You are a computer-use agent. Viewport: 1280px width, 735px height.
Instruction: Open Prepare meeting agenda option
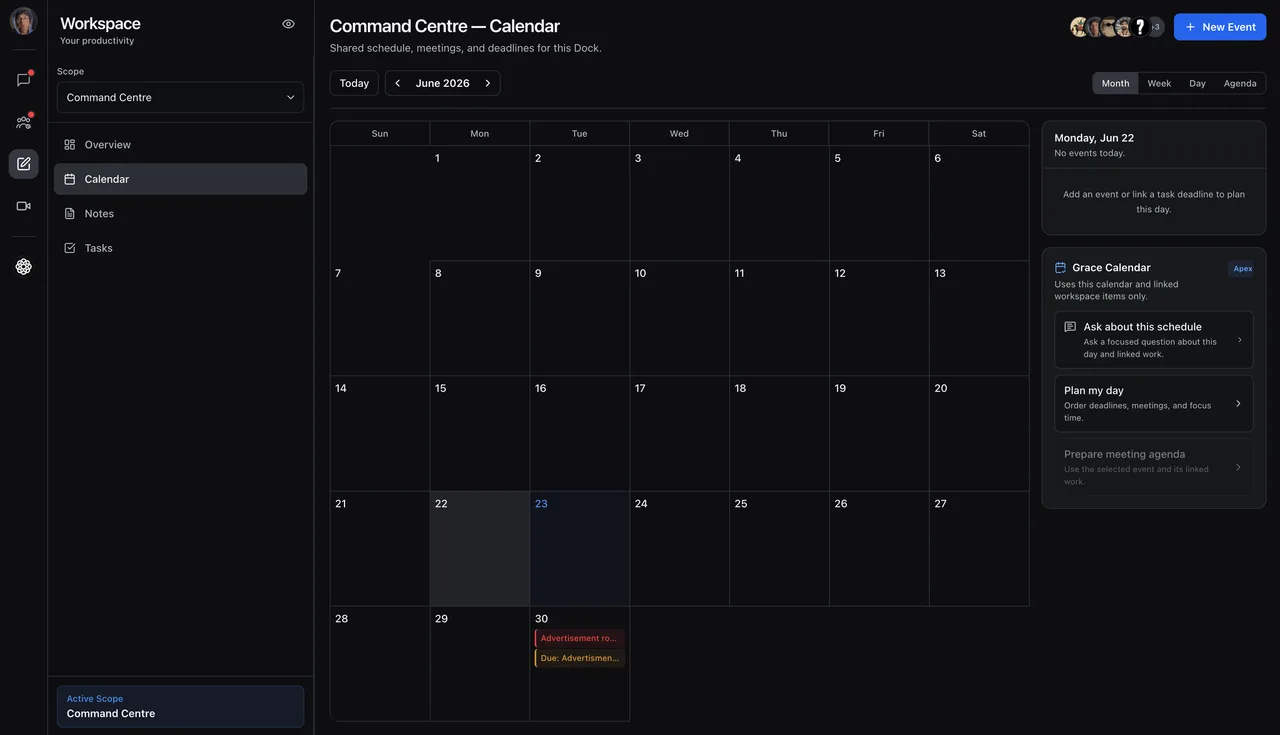click(1154, 467)
